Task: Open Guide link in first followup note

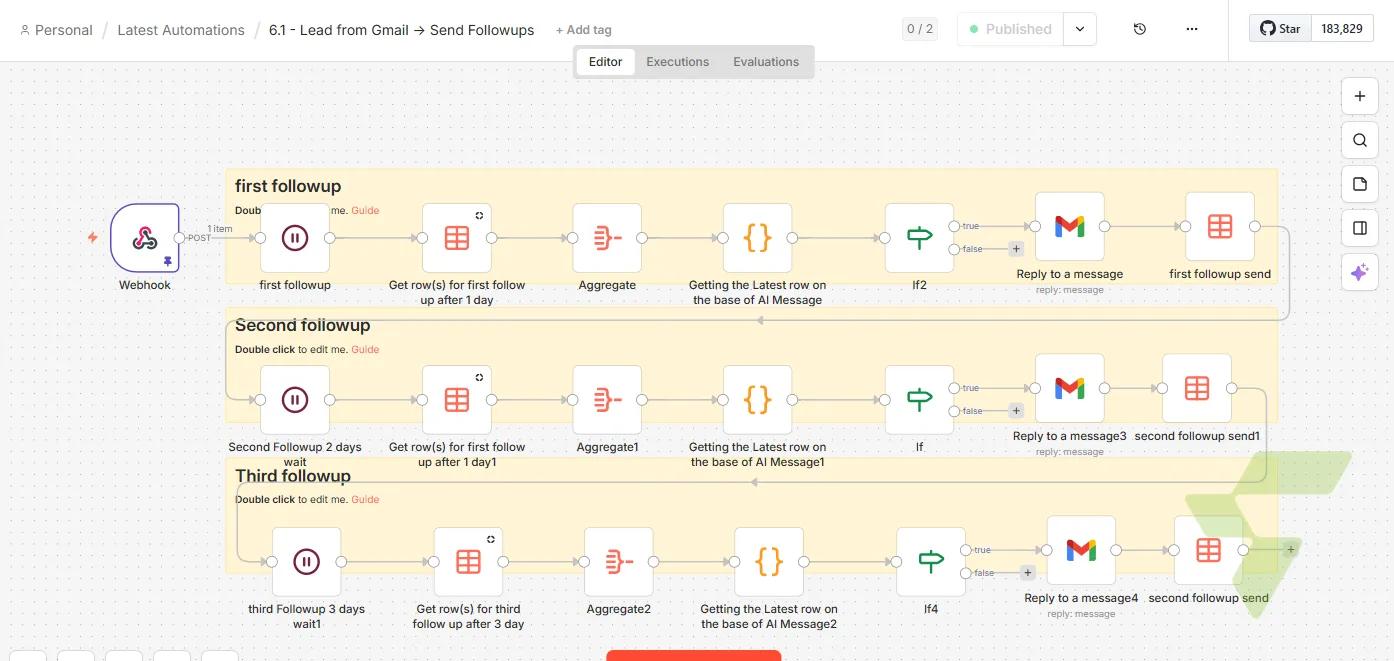Action: pyautogui.click(x=365, y=211)
